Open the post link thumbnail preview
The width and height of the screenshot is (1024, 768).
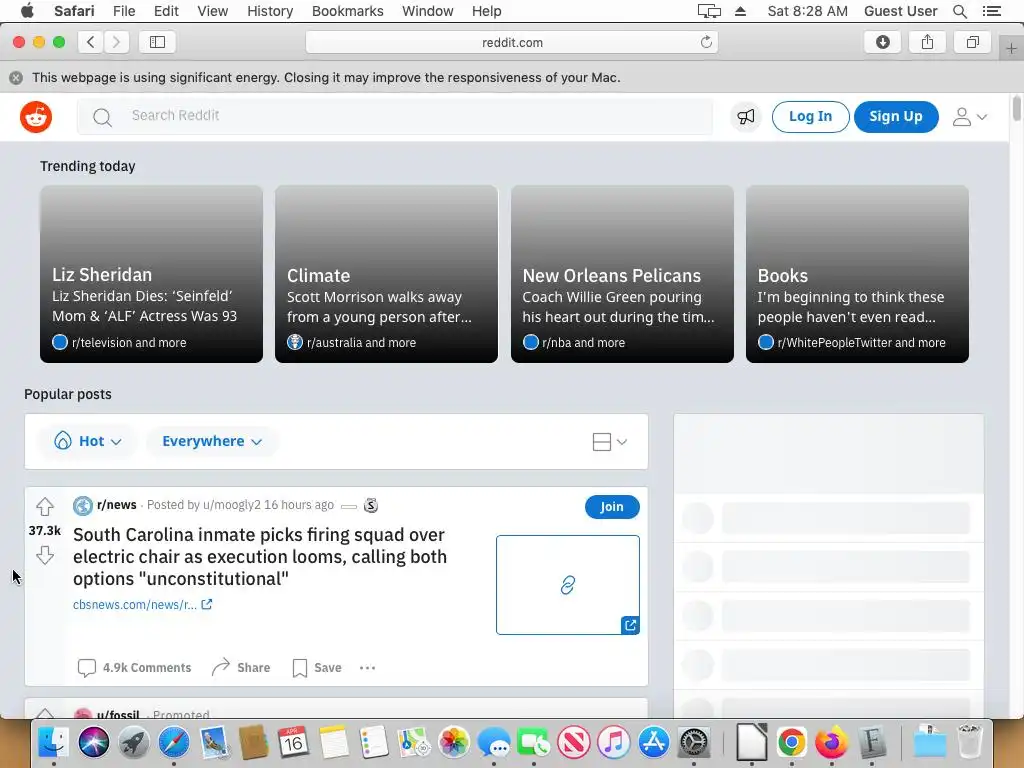[568, 584]
